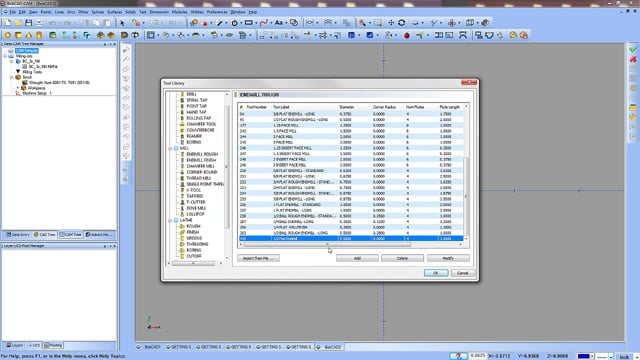
Task: Sort by the Corner Radius column header
Action: 384,107
